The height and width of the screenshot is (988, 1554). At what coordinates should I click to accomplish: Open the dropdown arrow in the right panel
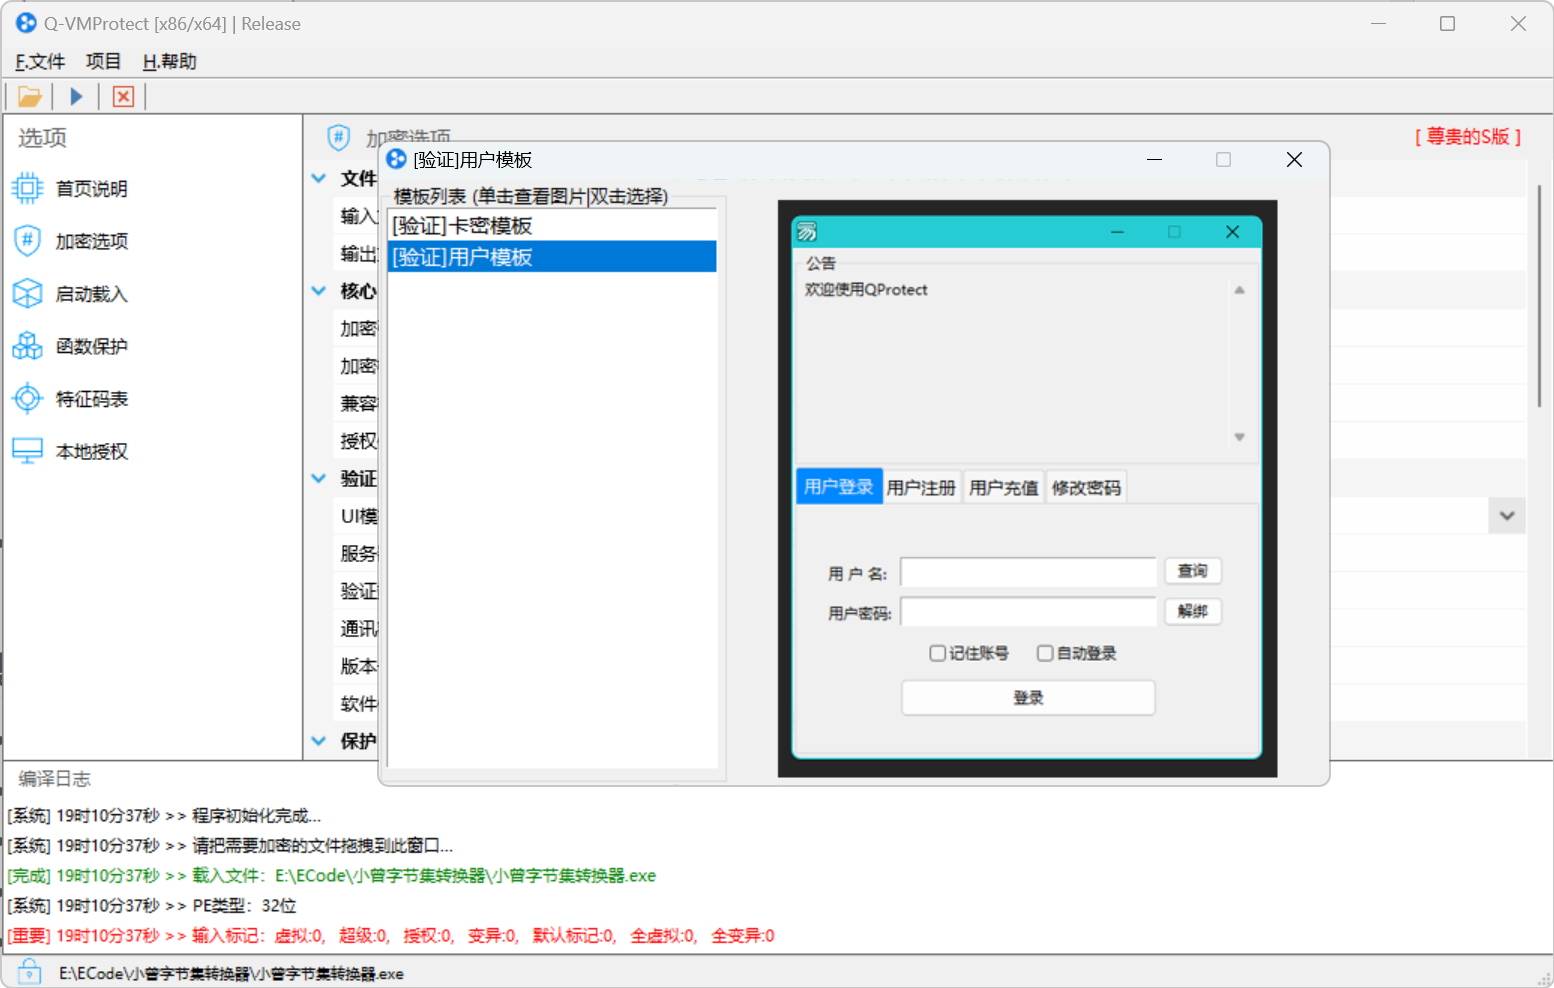click(x=1506, y=515)
